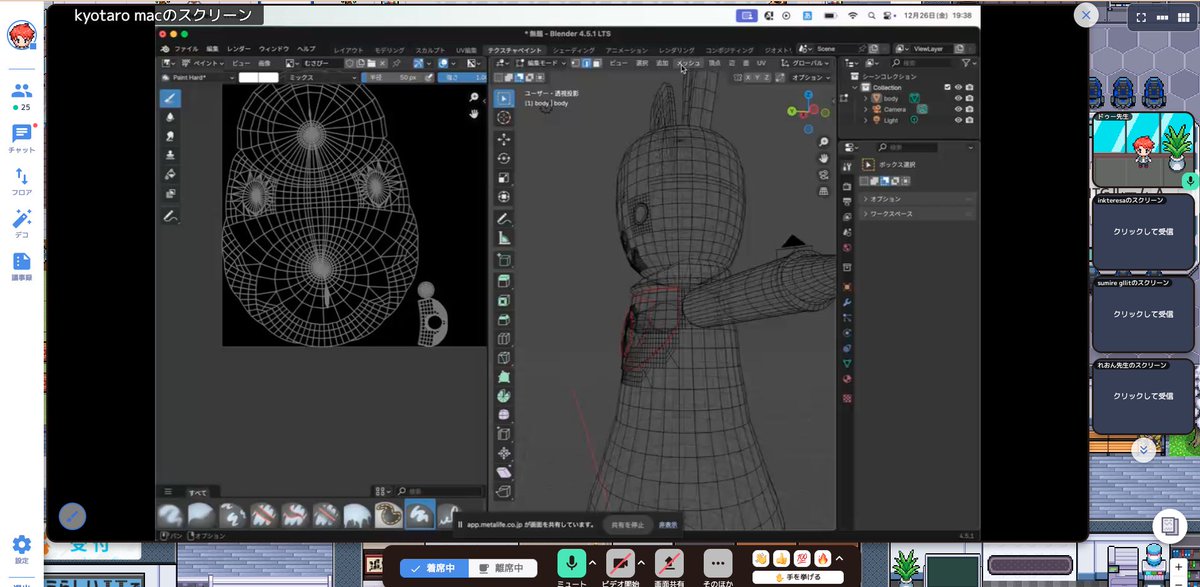This screenshot has height=587, width=1200.
Task: Select the Knife tool
Action: (504, 357)
